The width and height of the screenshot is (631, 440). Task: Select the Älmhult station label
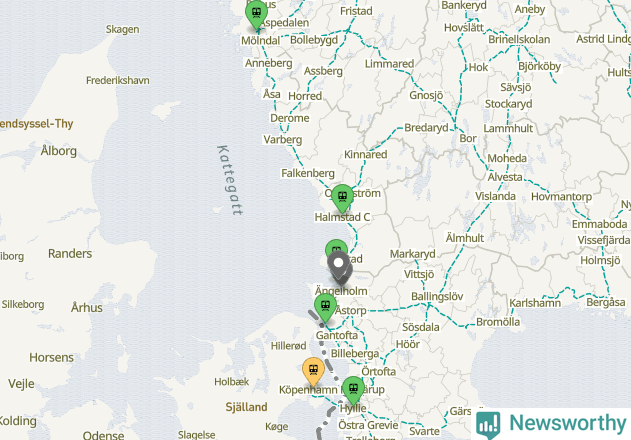pos(465,238)
